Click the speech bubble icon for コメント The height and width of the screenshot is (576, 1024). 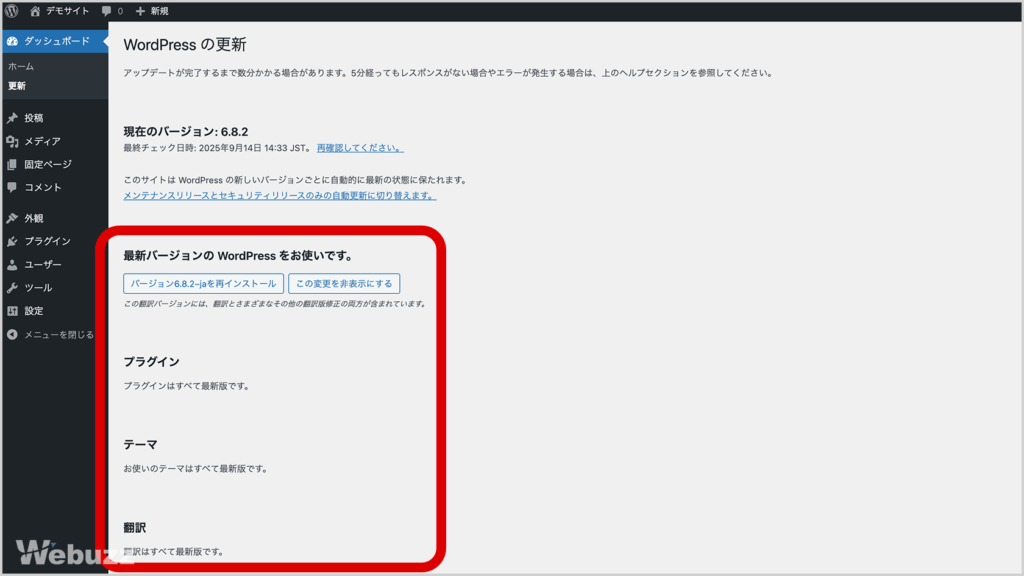[x=12, y=187]
